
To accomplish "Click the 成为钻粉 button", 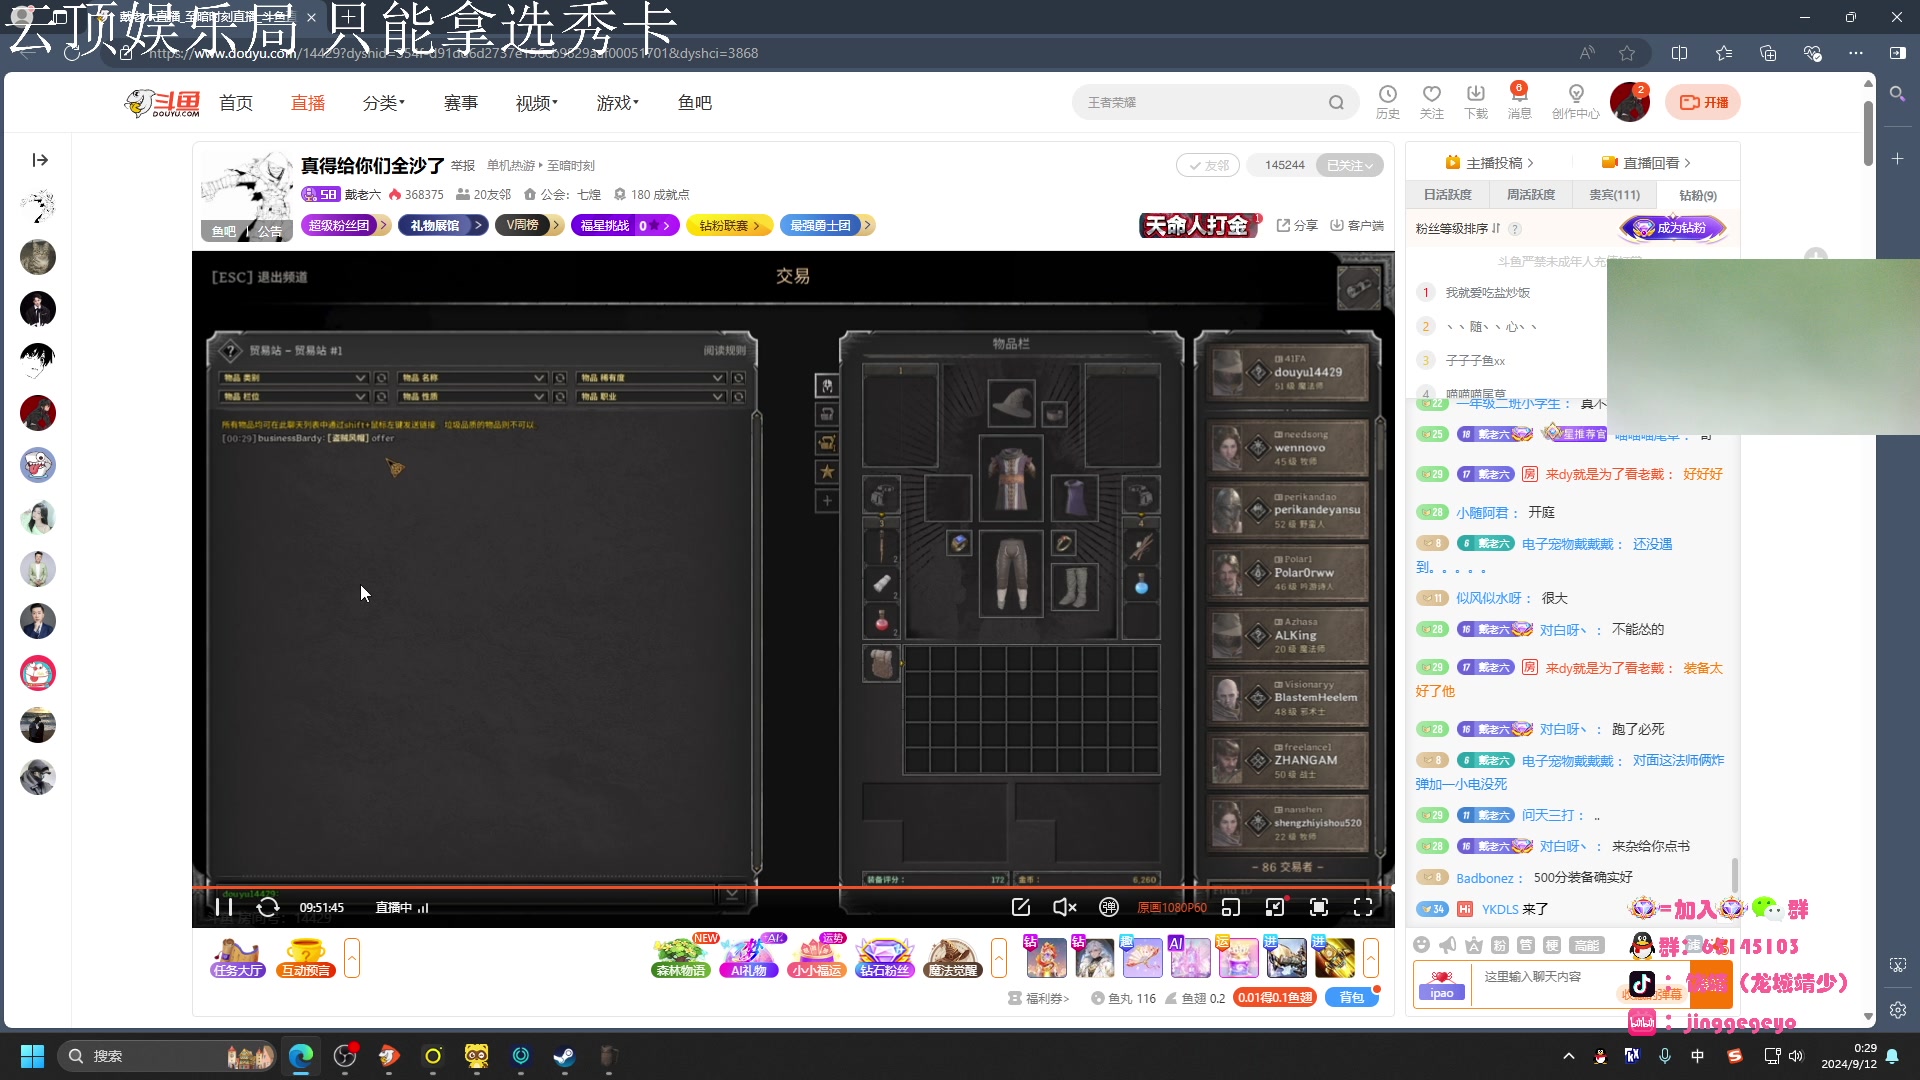I will click(x=1674, y=228).
